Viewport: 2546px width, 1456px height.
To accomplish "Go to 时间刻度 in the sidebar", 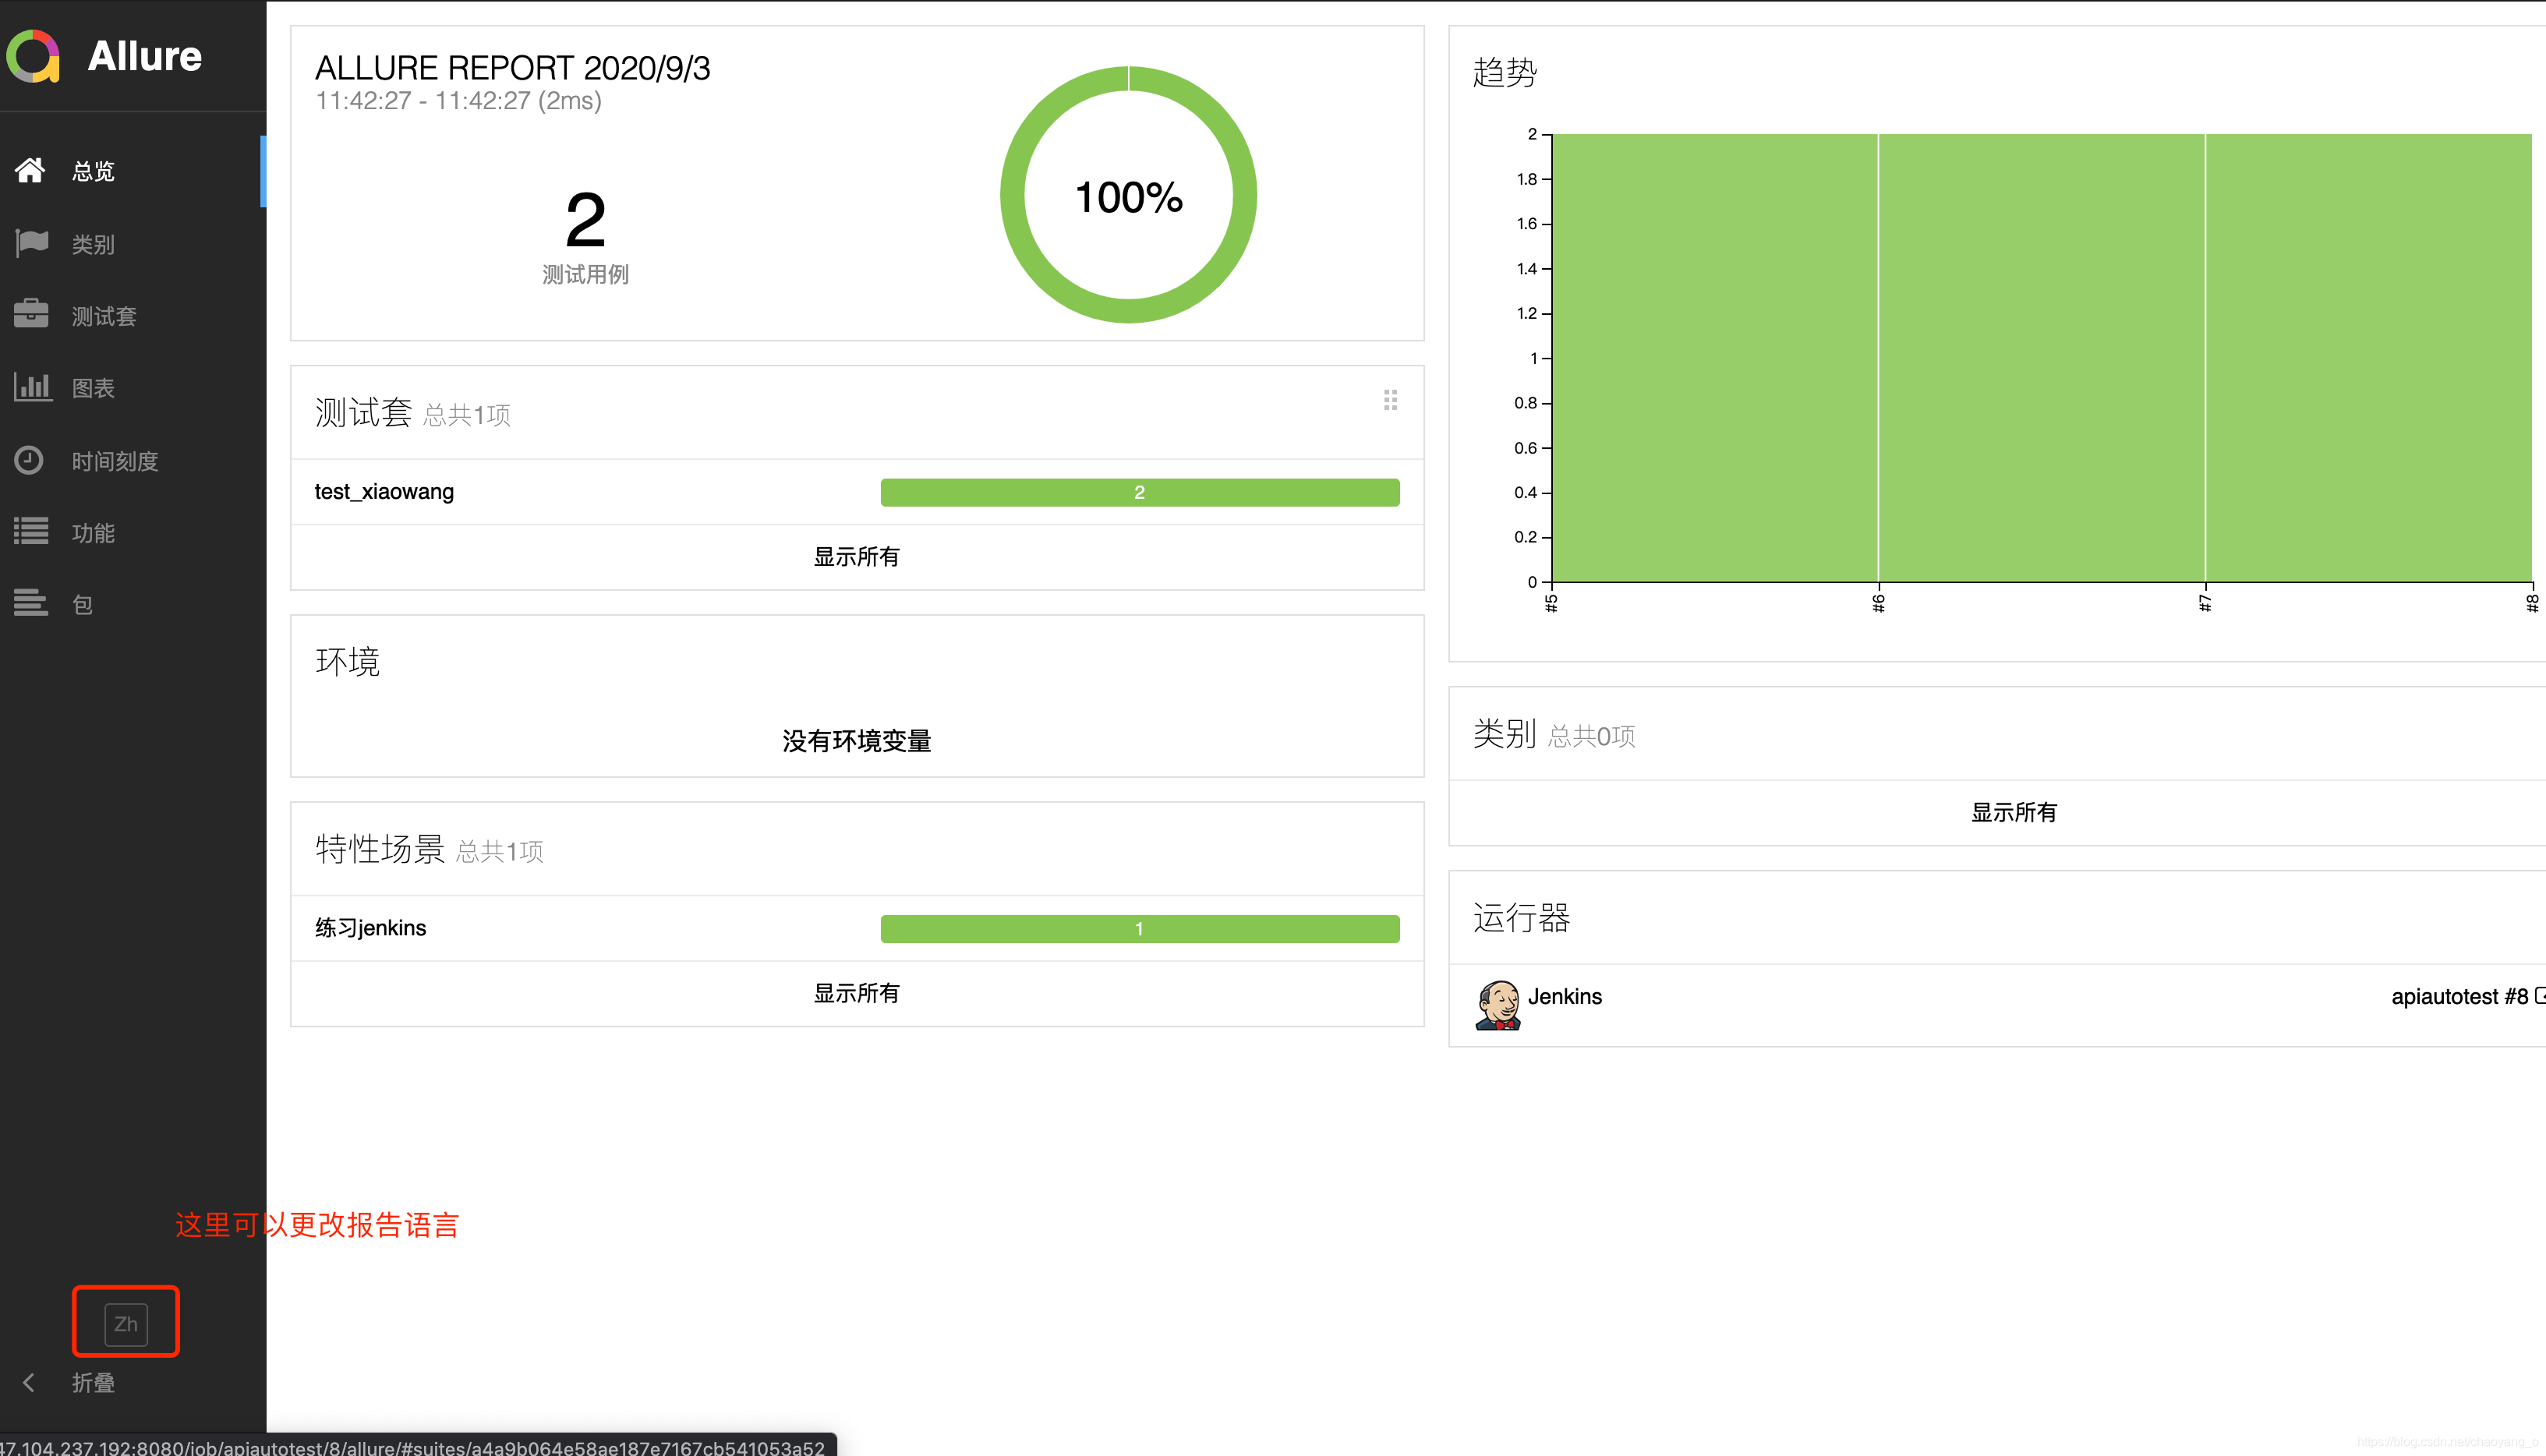I will point(115,461).
